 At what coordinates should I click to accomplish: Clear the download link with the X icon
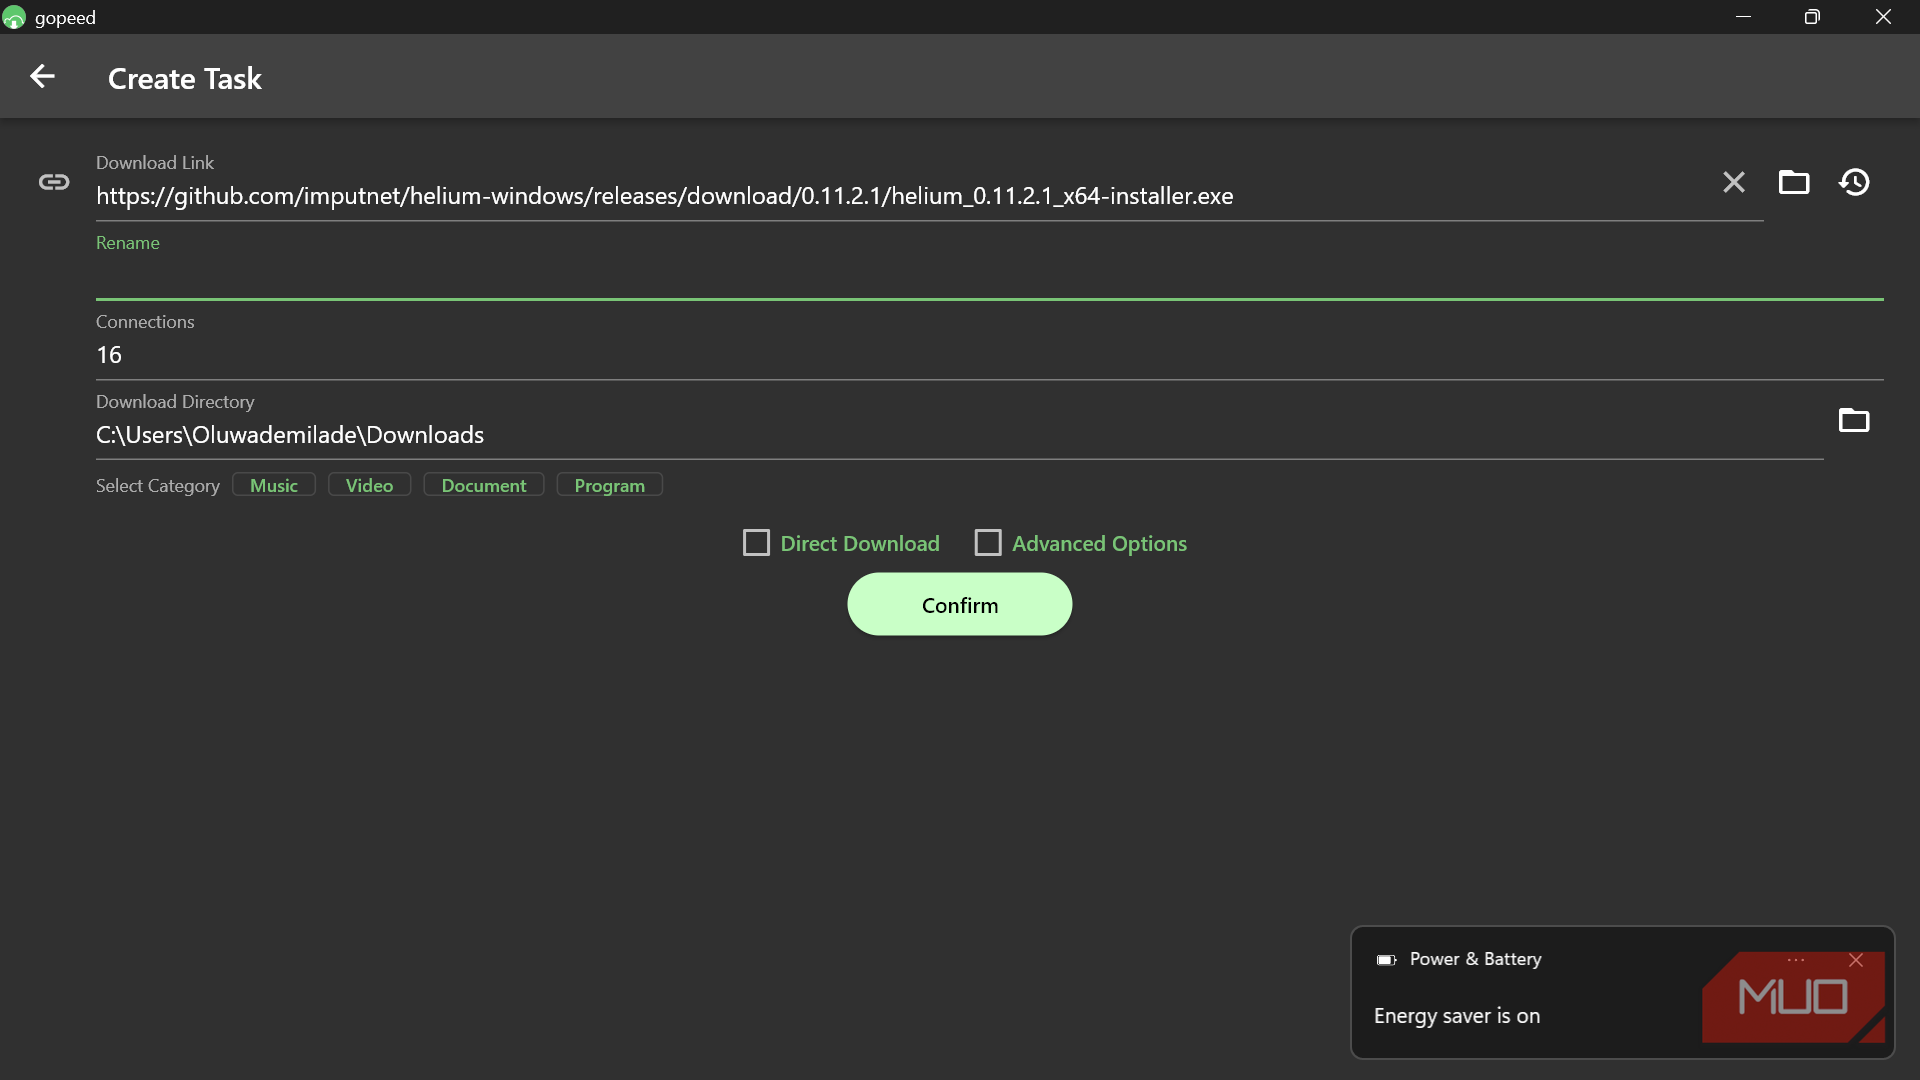point(1734,182)
